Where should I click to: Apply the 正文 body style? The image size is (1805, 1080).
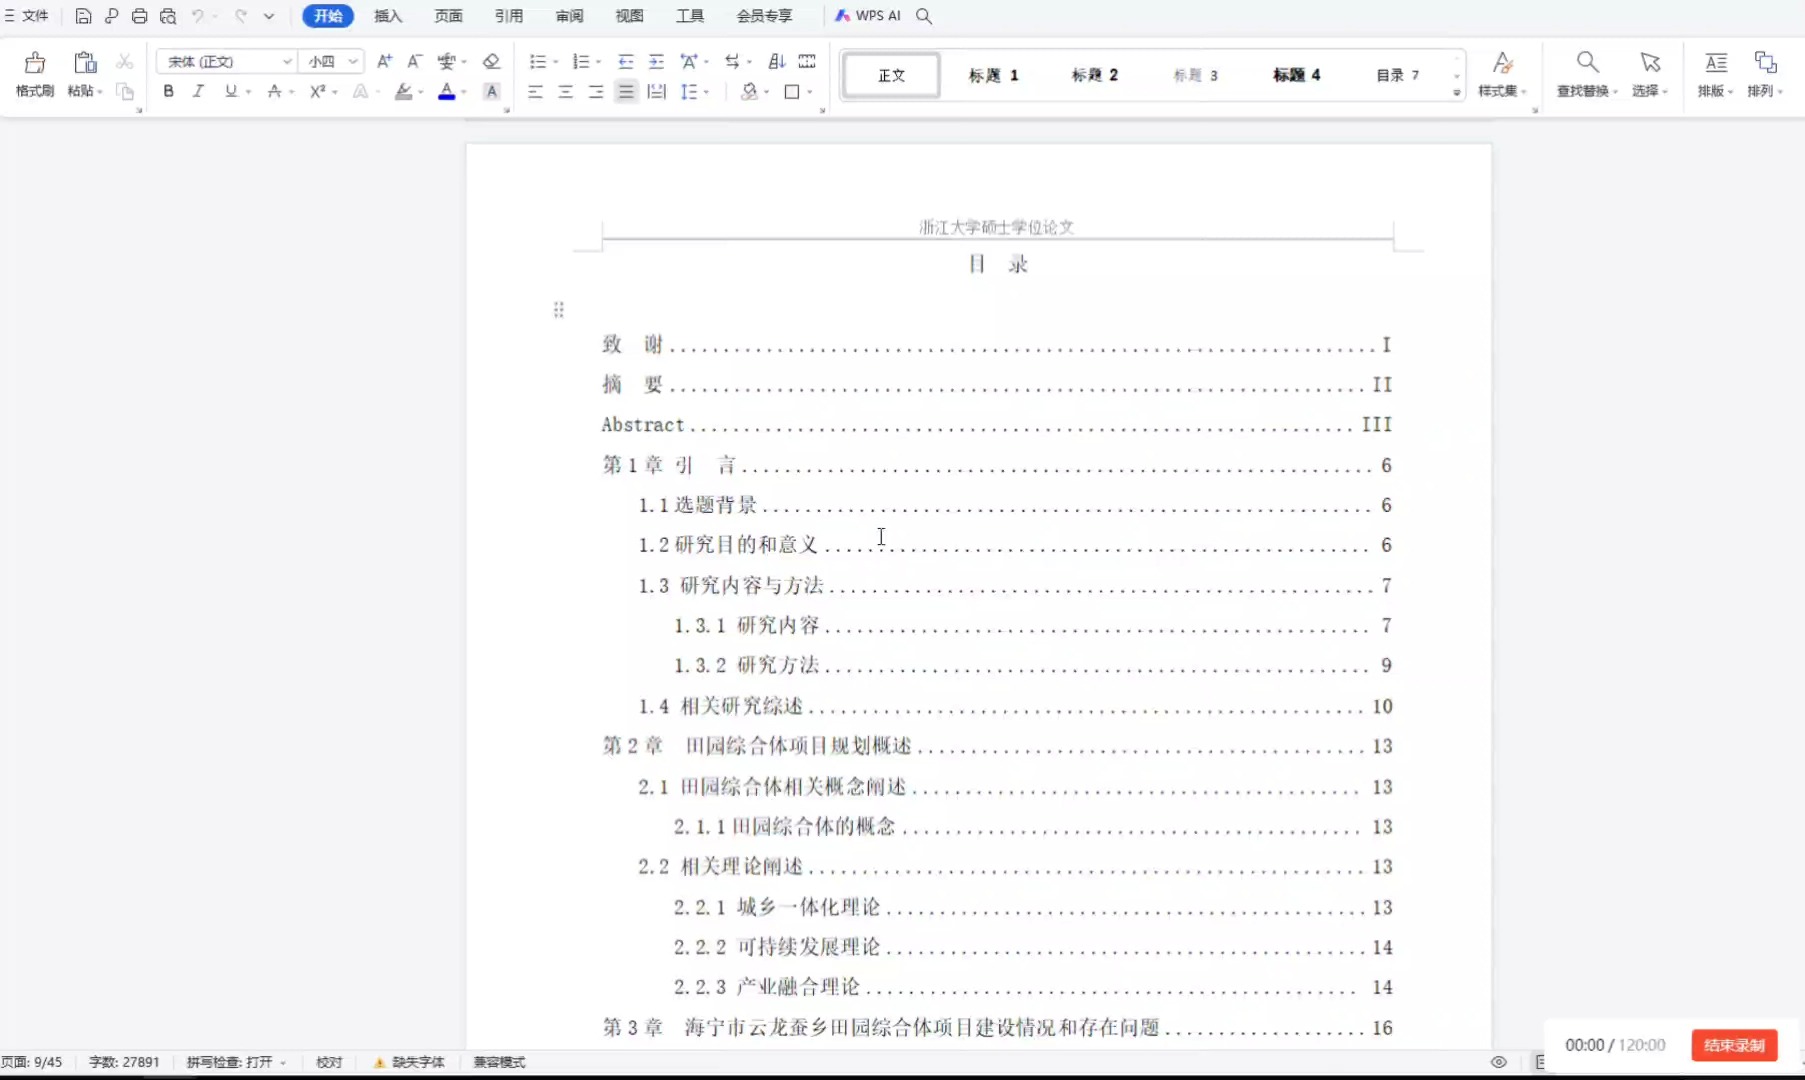pos(891,75)
